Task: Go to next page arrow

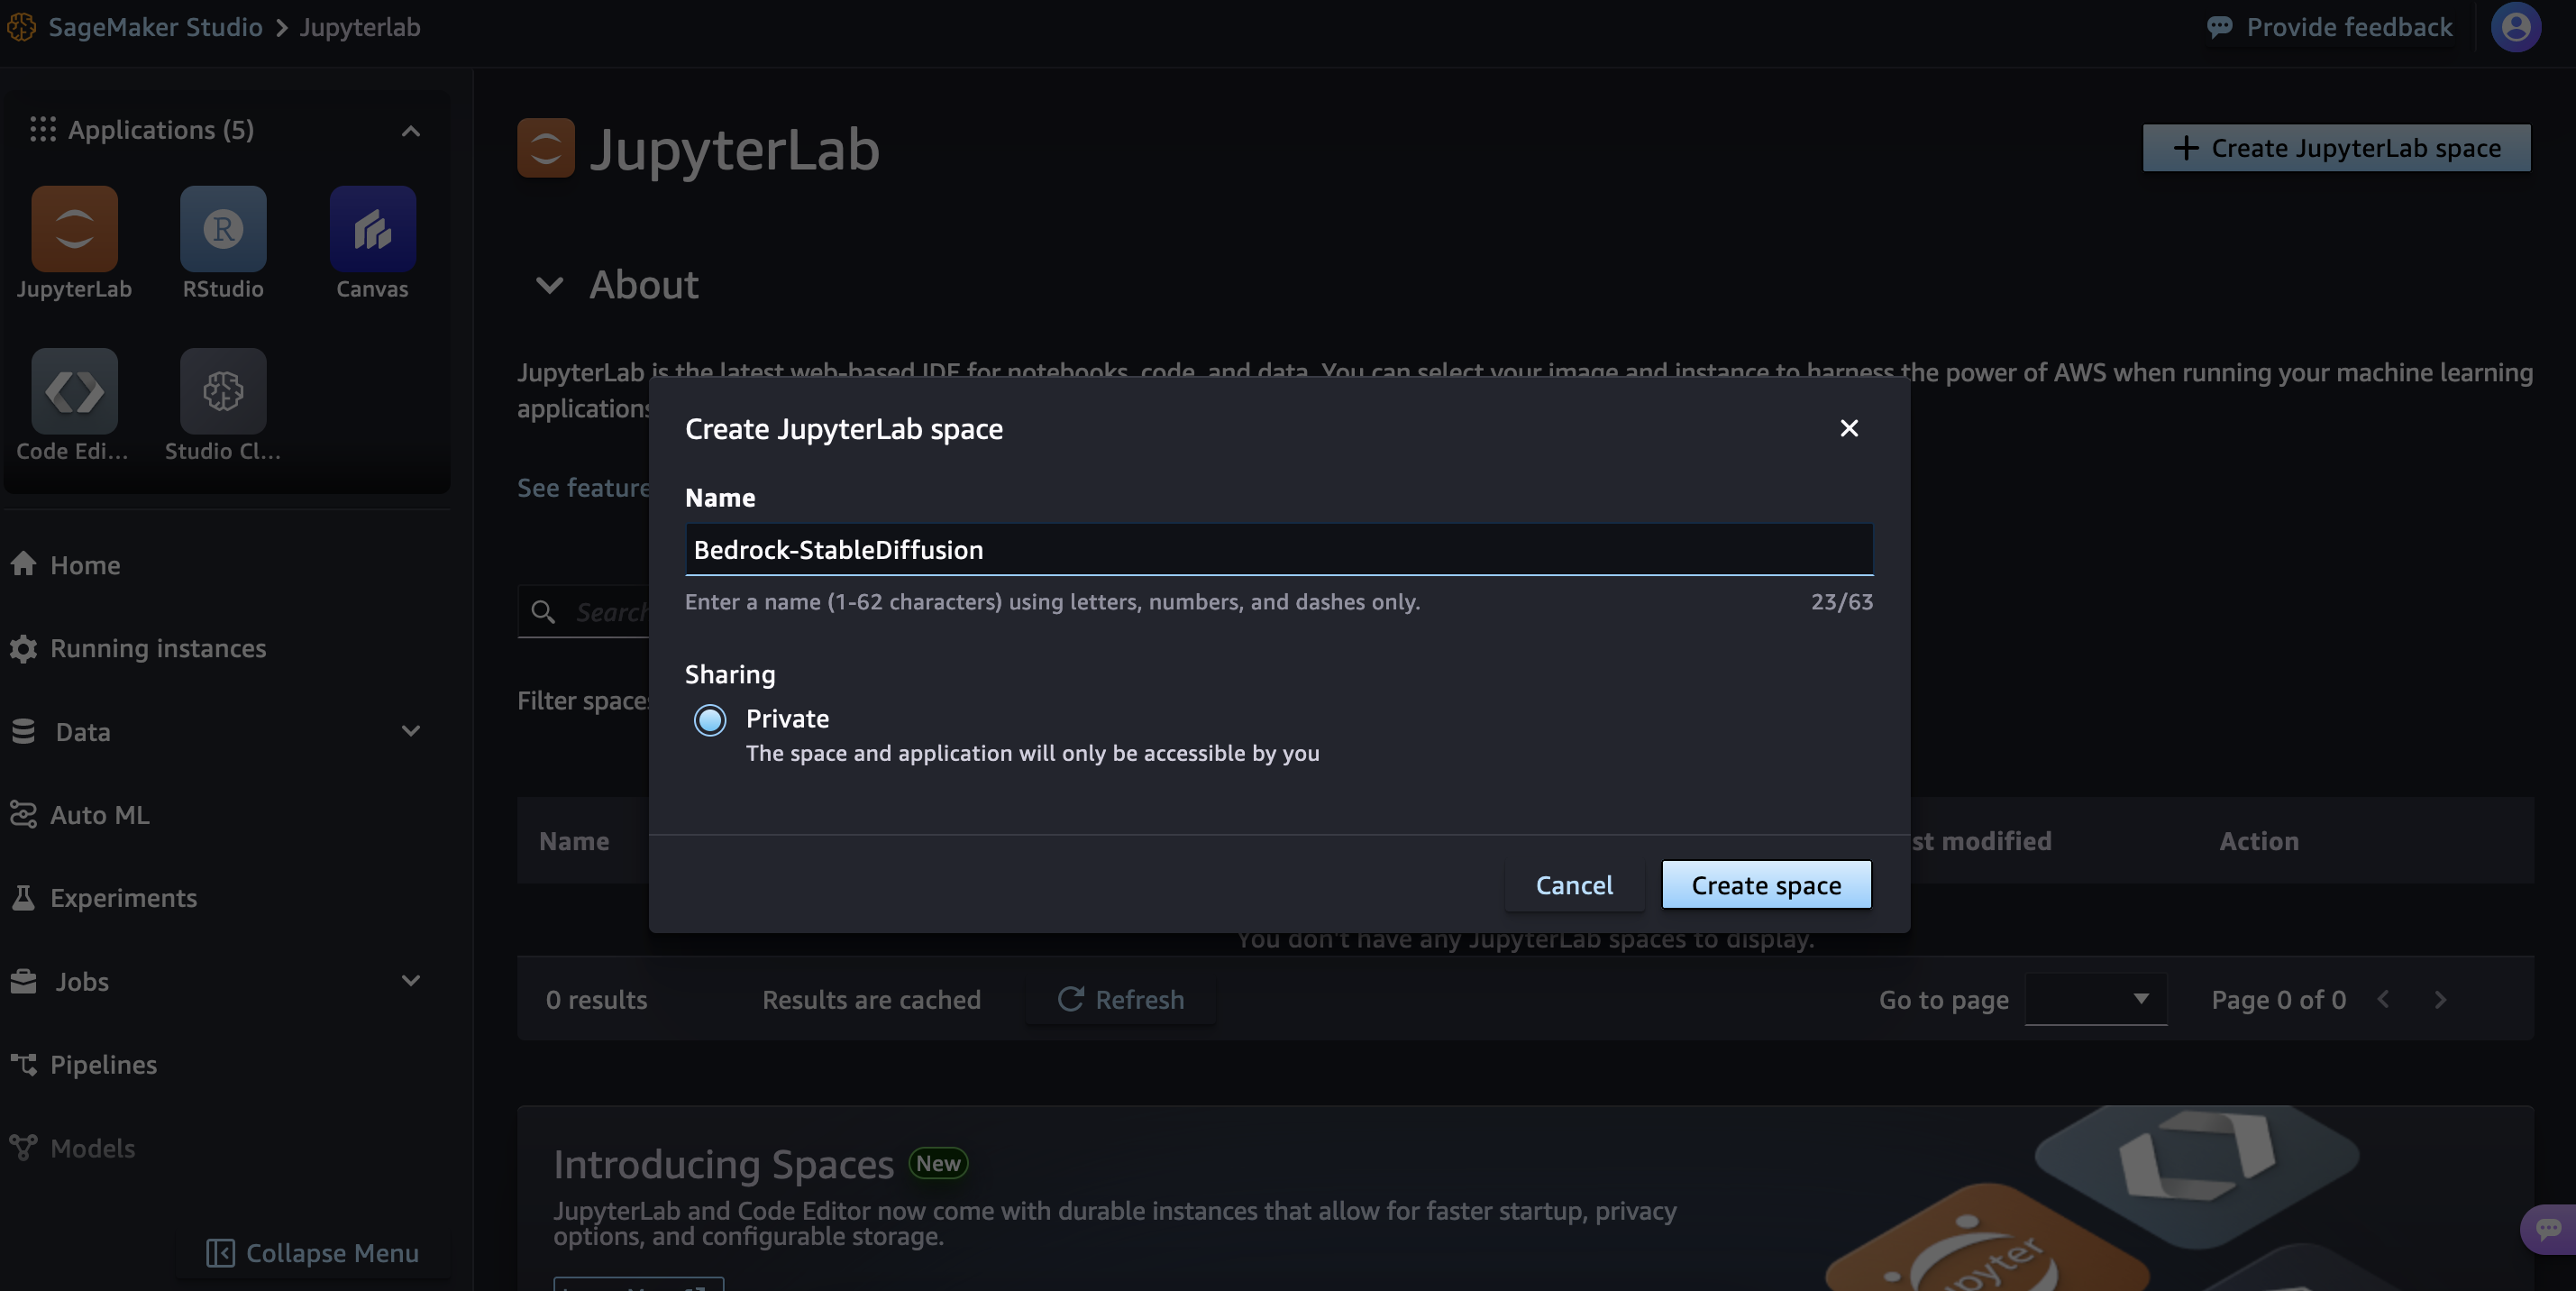Action: [2440, 999]
